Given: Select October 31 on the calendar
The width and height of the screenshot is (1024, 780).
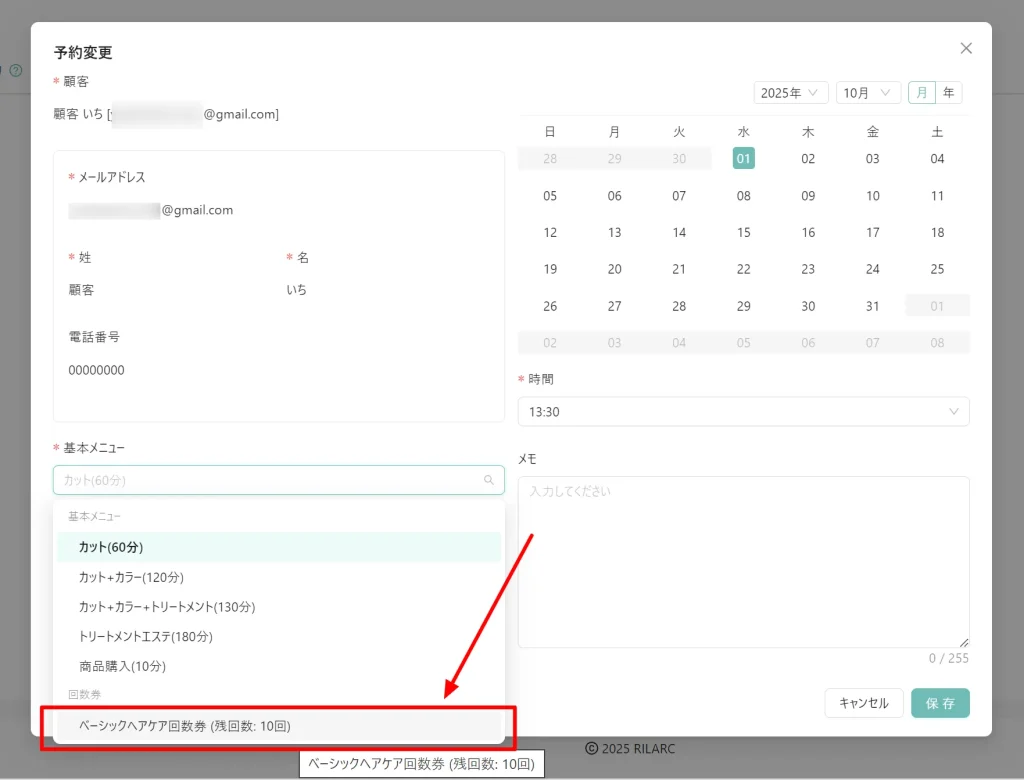Looking at the screenshot, I should 872,306.
